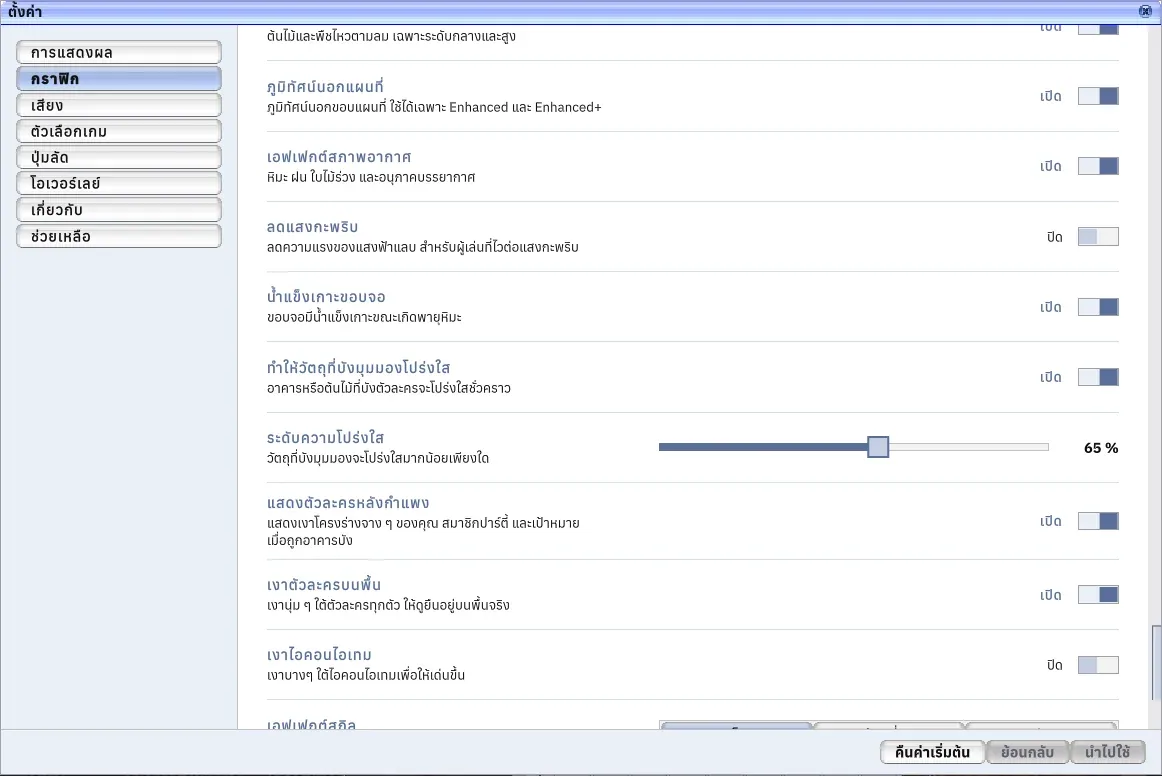Toggle ทำให้วัตถุที่บังมุมมองโปร่งใส switch
The width and height of the screenshot is (1162, 776).
coord(1098,377)
